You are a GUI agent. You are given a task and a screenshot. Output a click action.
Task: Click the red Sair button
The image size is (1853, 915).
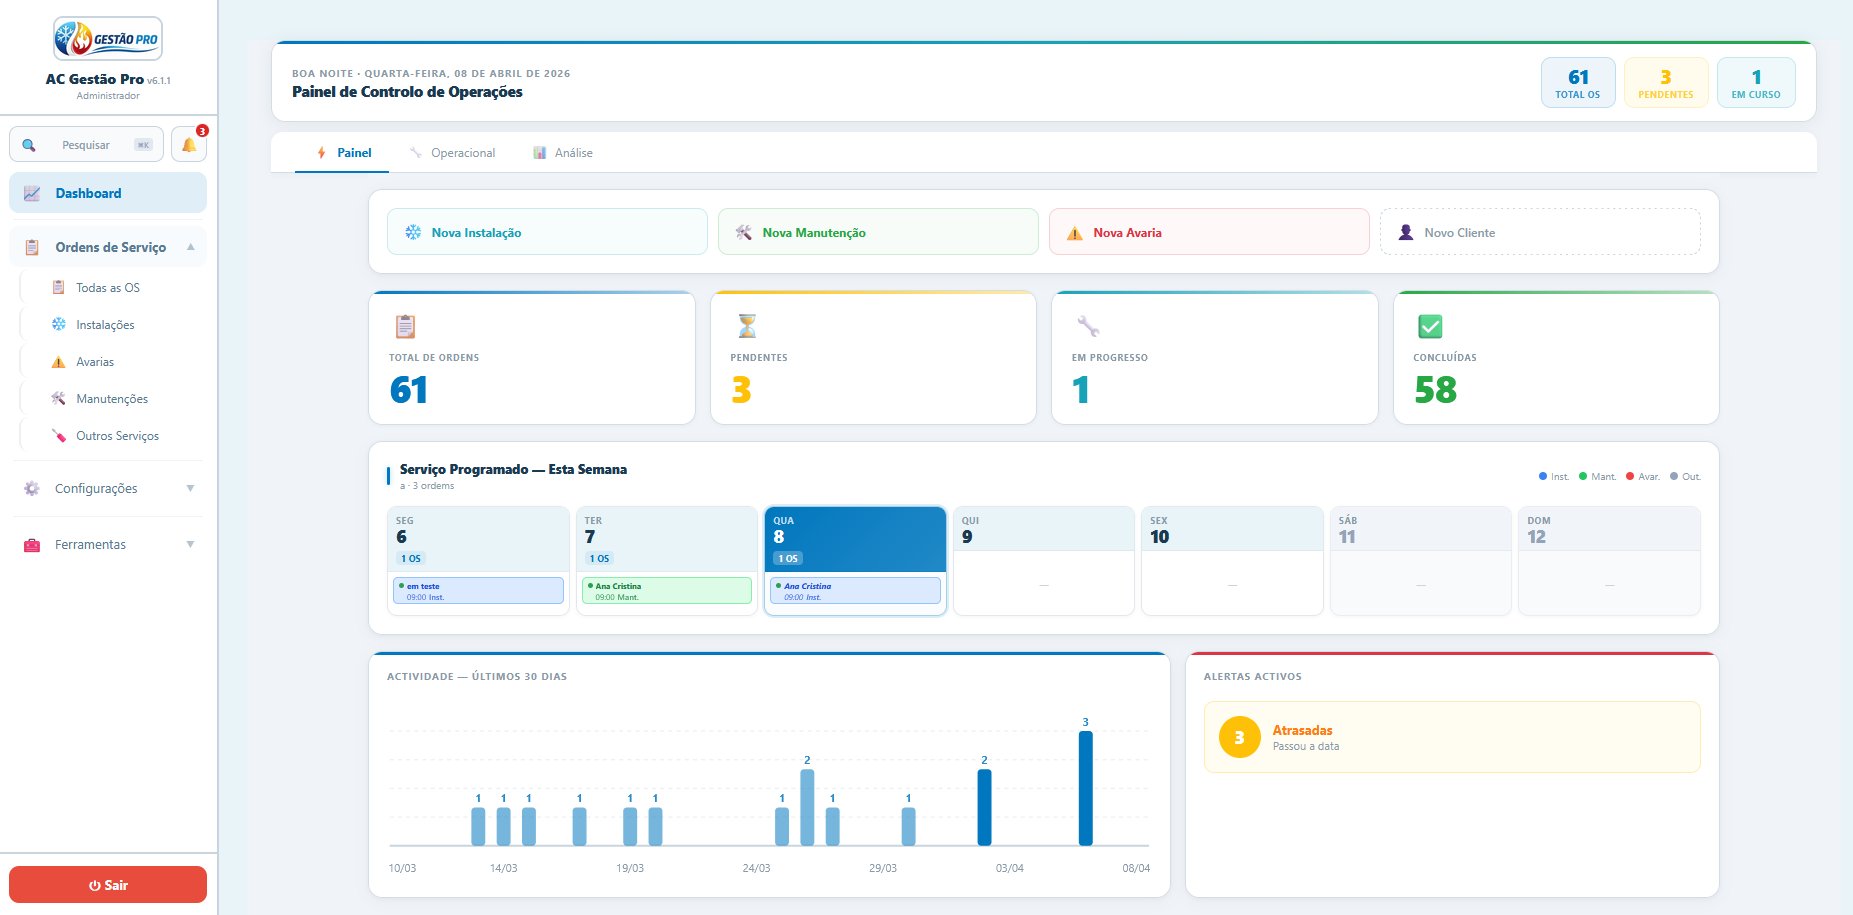tap(108, 885)
